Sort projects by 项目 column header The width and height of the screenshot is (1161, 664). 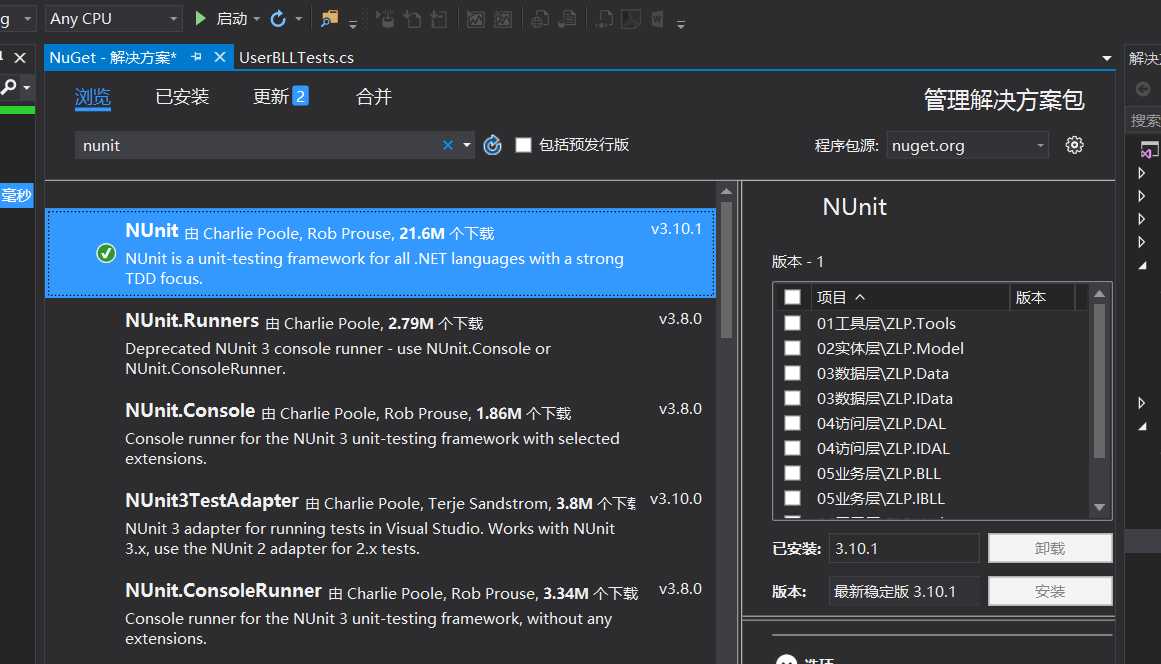(x=911, y=297)
